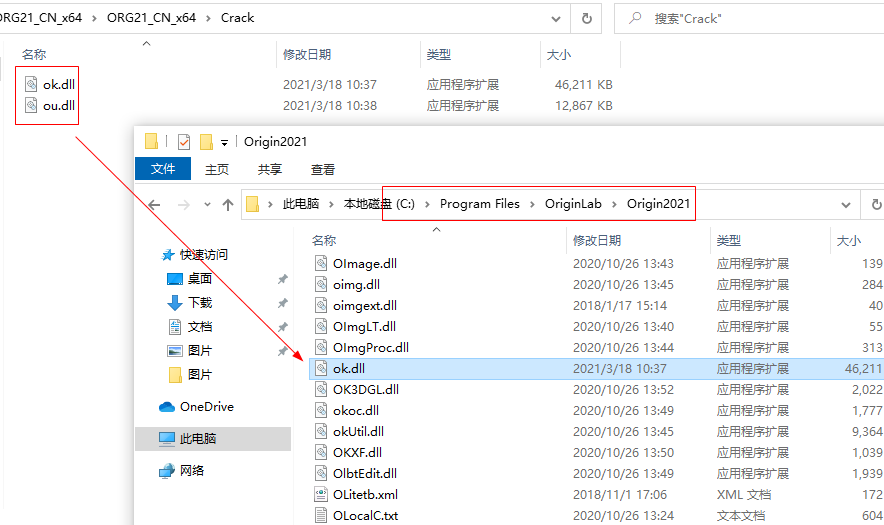884x525 pixels.
Task: Click pin icon next to 下载
Action: point(282,303)
